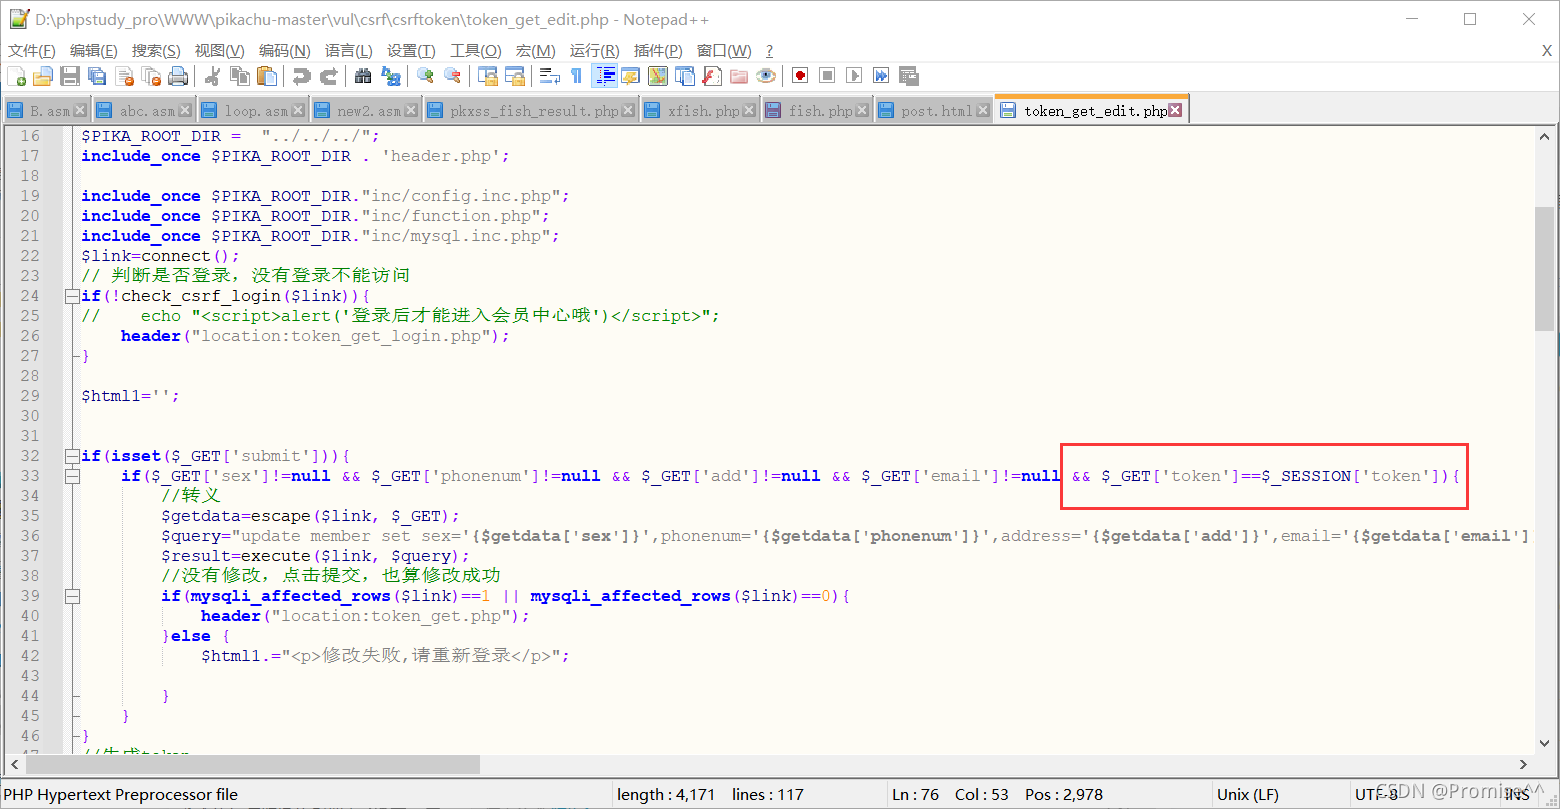This screenshot has width=1560, height=809.
Task: Open the Document List panel
Action: tap(685, 76)
